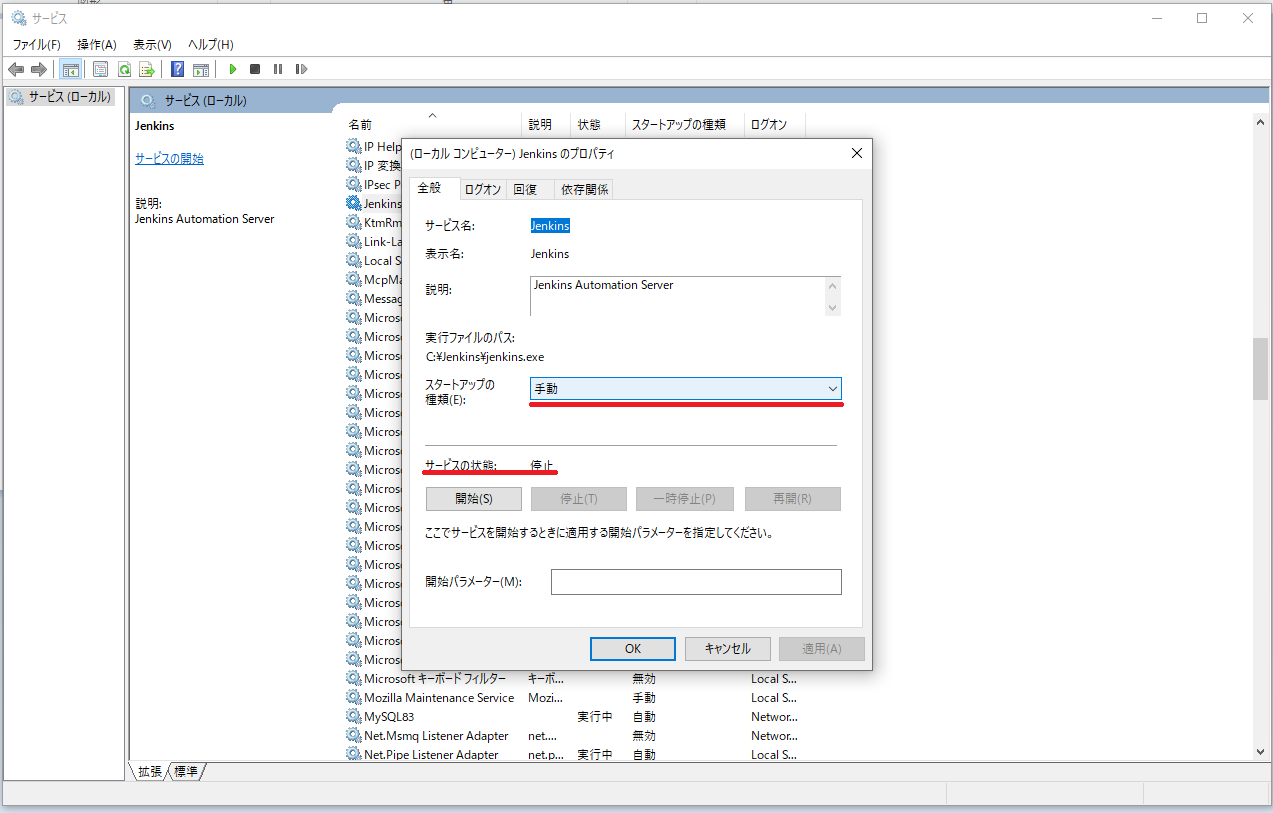Click the gear icon beside MySQL83
Screen dimensions: 1273x813
[x=354, y=717]
